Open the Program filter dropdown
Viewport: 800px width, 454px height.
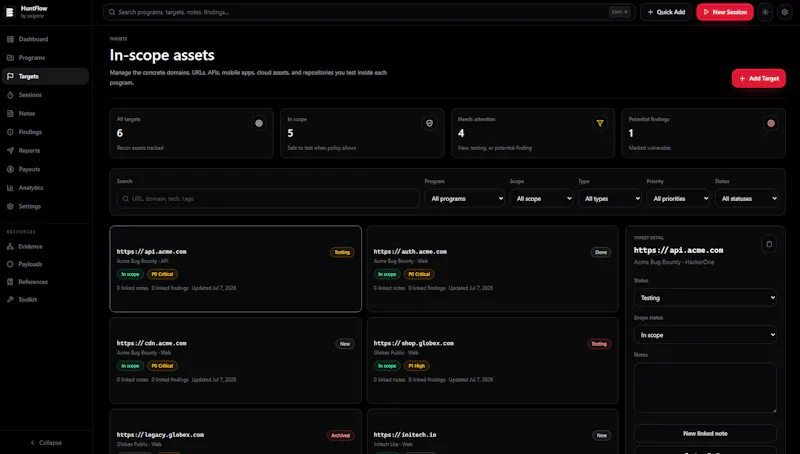(x=464, y=198)
